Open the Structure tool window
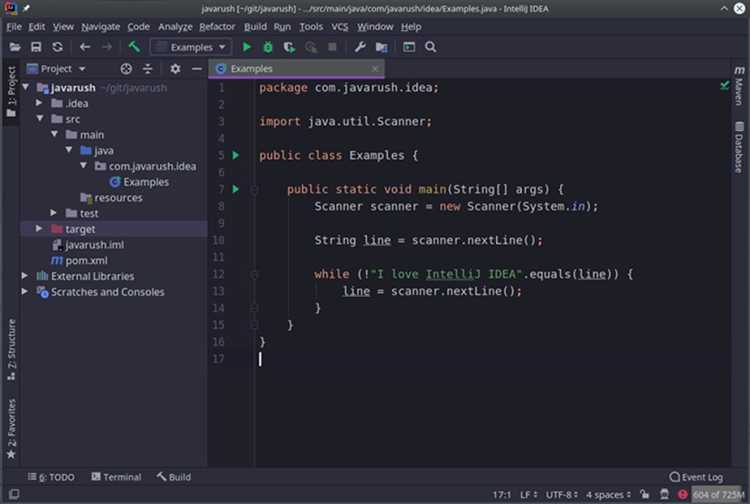The height and width of the screenshot is (504, 750). pos(11,350)
